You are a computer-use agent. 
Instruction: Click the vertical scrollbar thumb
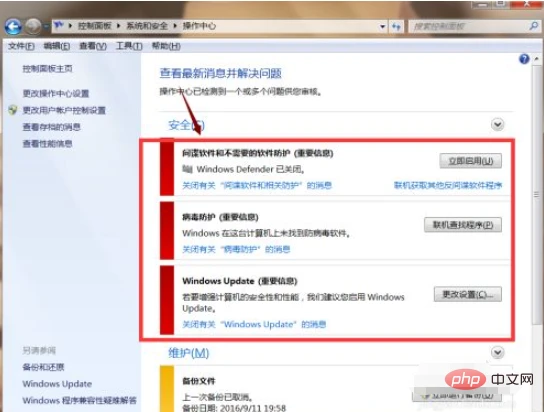pyautogui.click(x=536, y=194)
